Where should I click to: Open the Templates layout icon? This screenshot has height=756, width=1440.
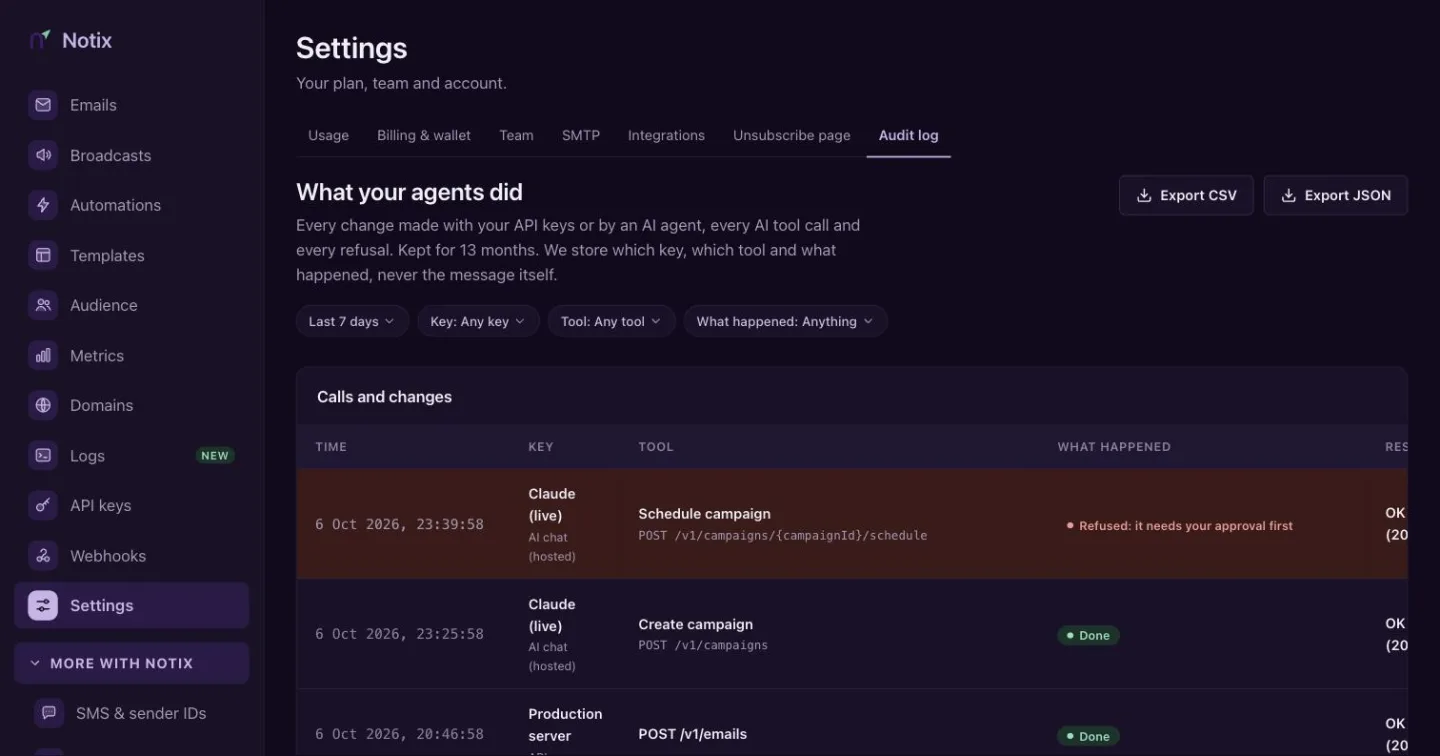(x=43, y=255)
